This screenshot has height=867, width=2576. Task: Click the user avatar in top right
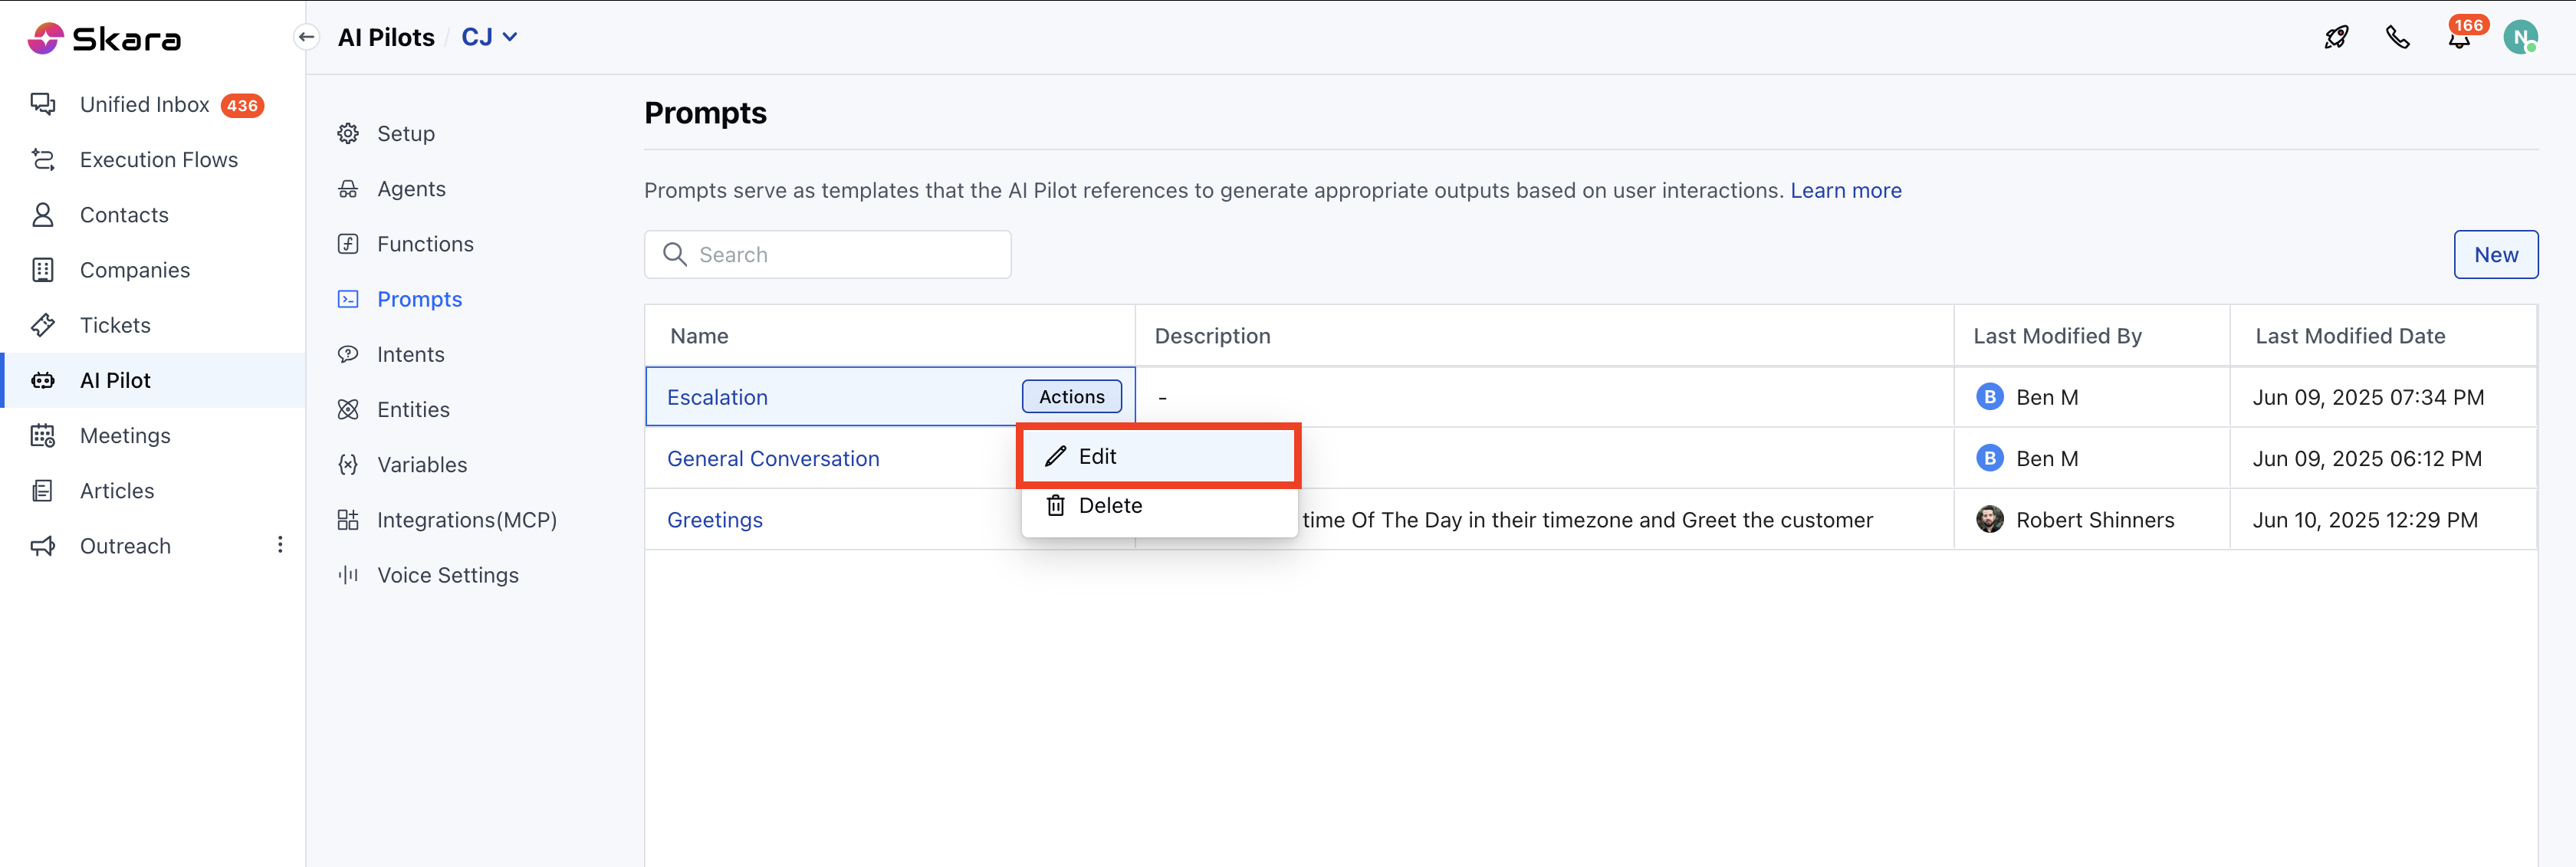coord(2519,38)
